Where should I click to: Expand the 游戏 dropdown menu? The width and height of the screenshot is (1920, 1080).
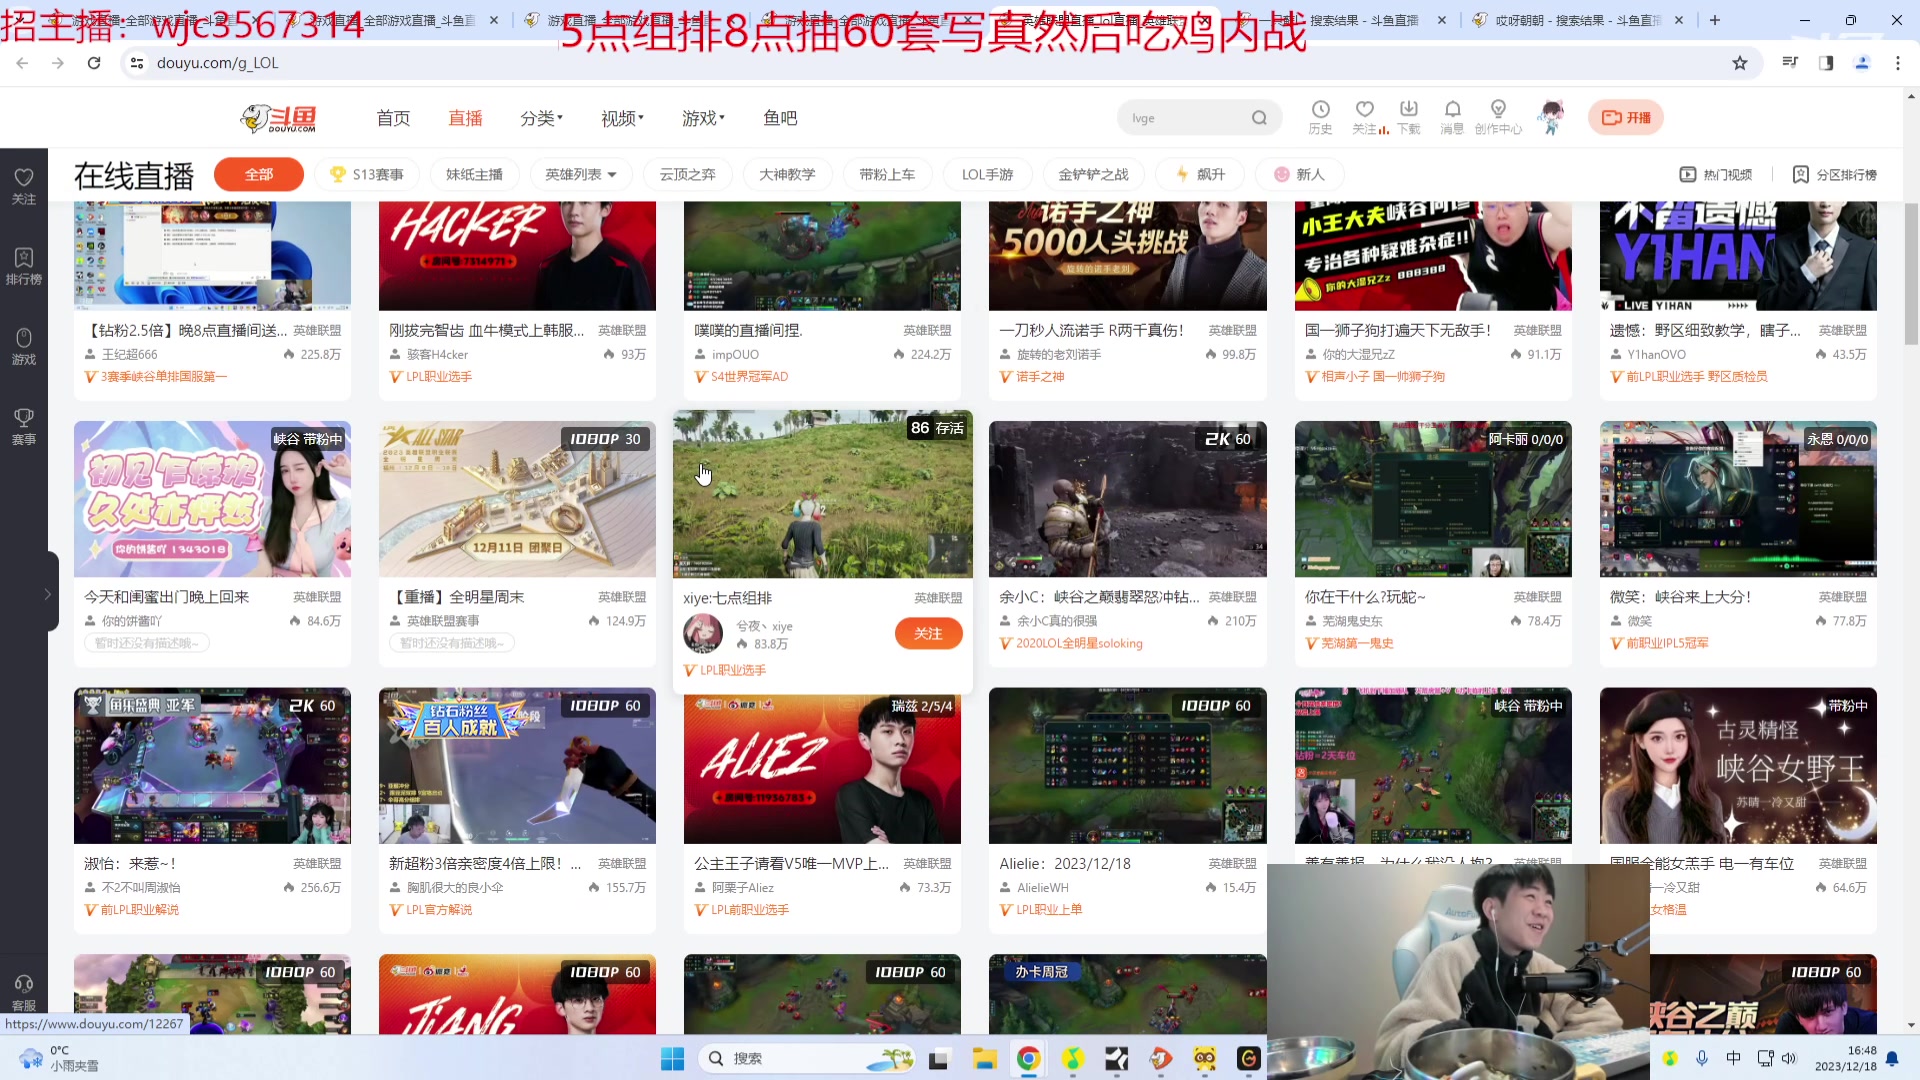point(703,118)
